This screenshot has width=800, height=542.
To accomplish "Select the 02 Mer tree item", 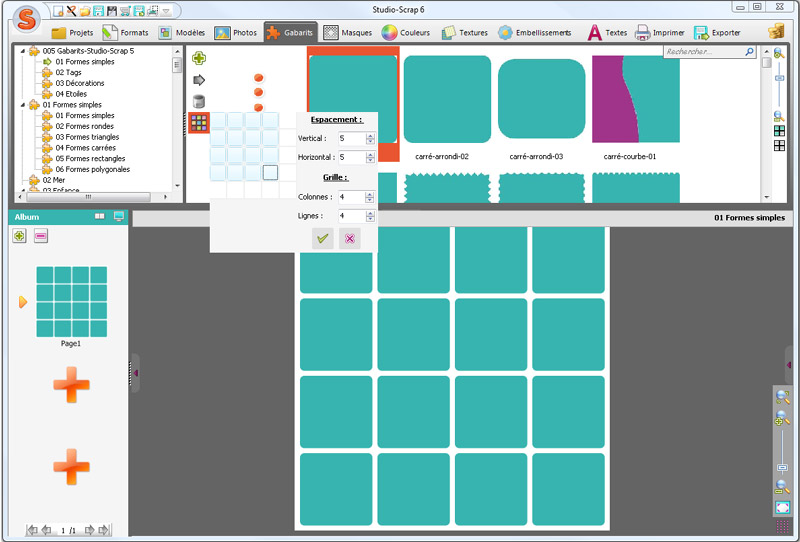I will coord(54,180).
